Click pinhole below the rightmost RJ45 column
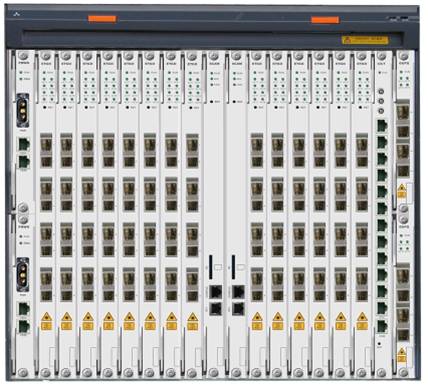428x387 pixels. pyautogui.click(x=380, y=343)
